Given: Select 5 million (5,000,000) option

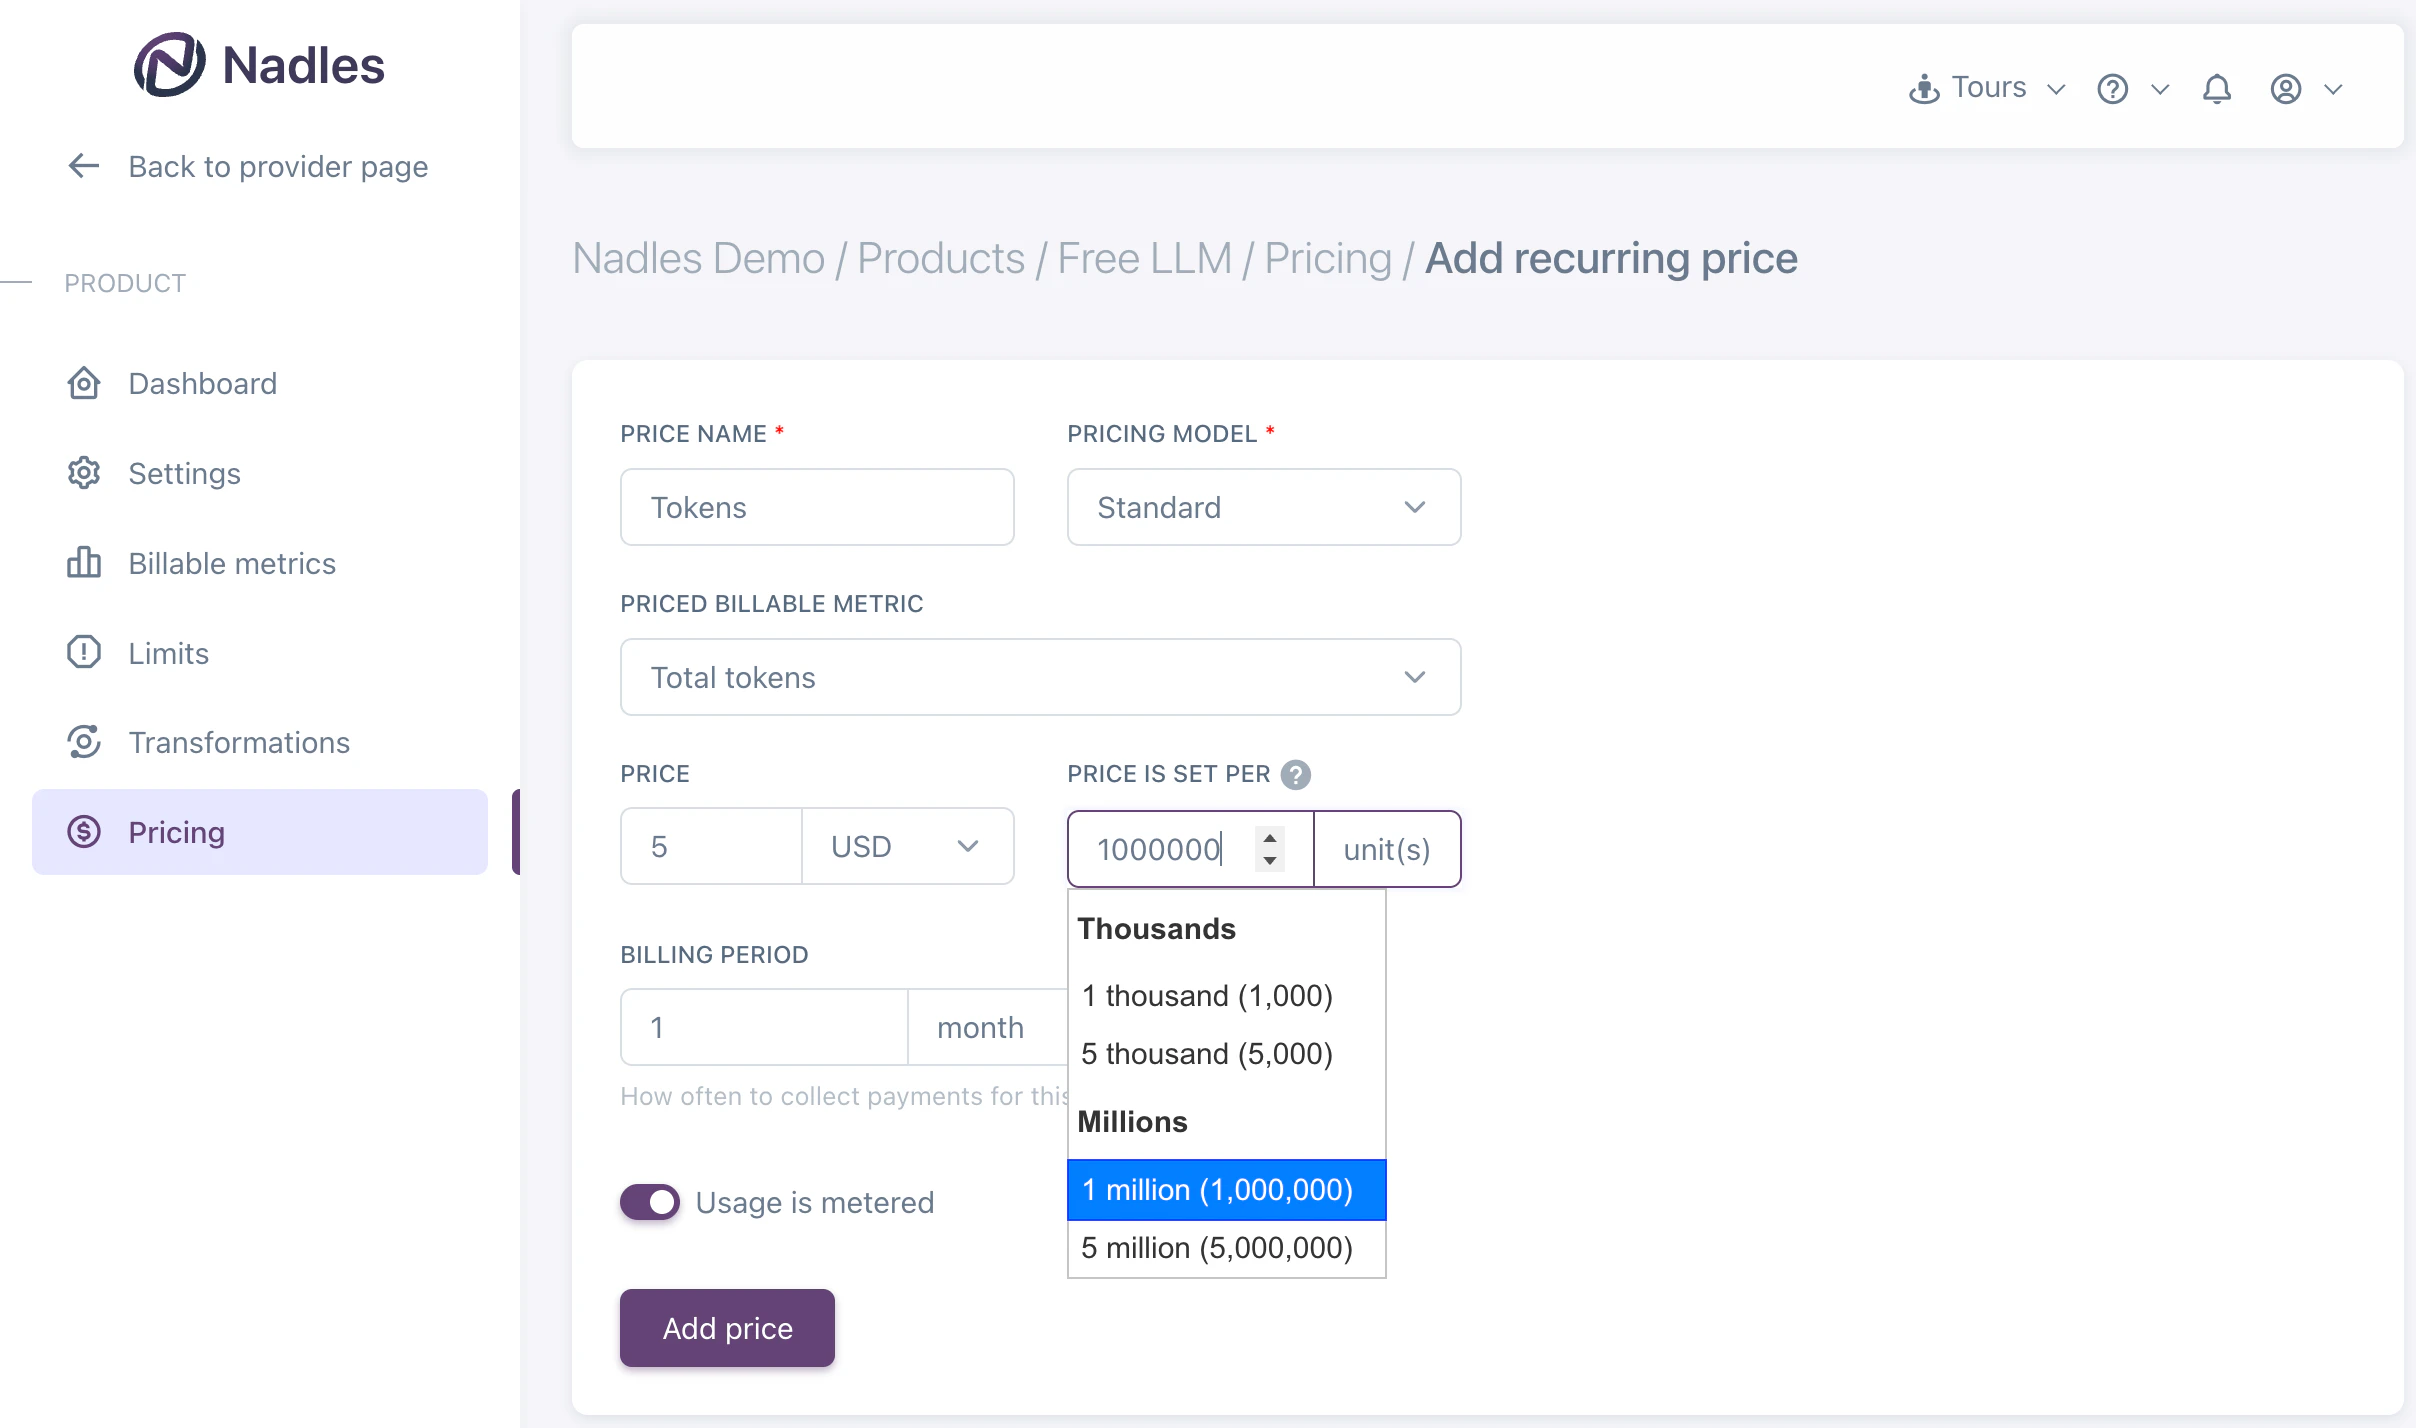Looking at the screenshot, I should click(1216, 1247).
